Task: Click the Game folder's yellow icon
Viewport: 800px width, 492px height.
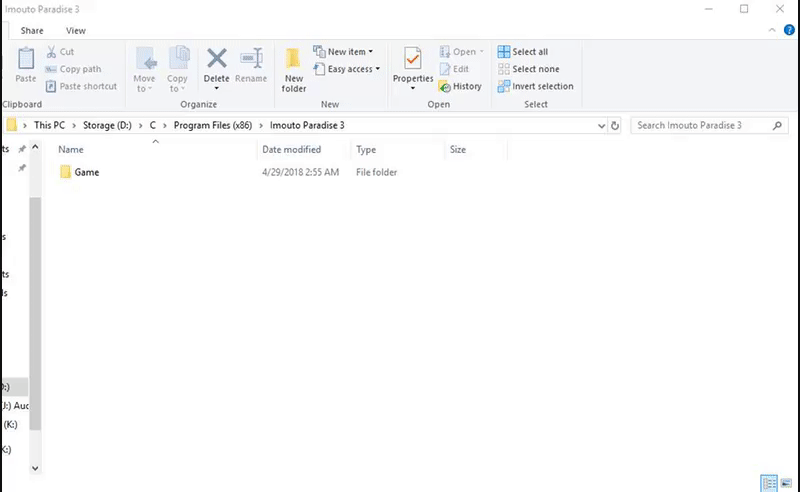Action: coord(65,172)
